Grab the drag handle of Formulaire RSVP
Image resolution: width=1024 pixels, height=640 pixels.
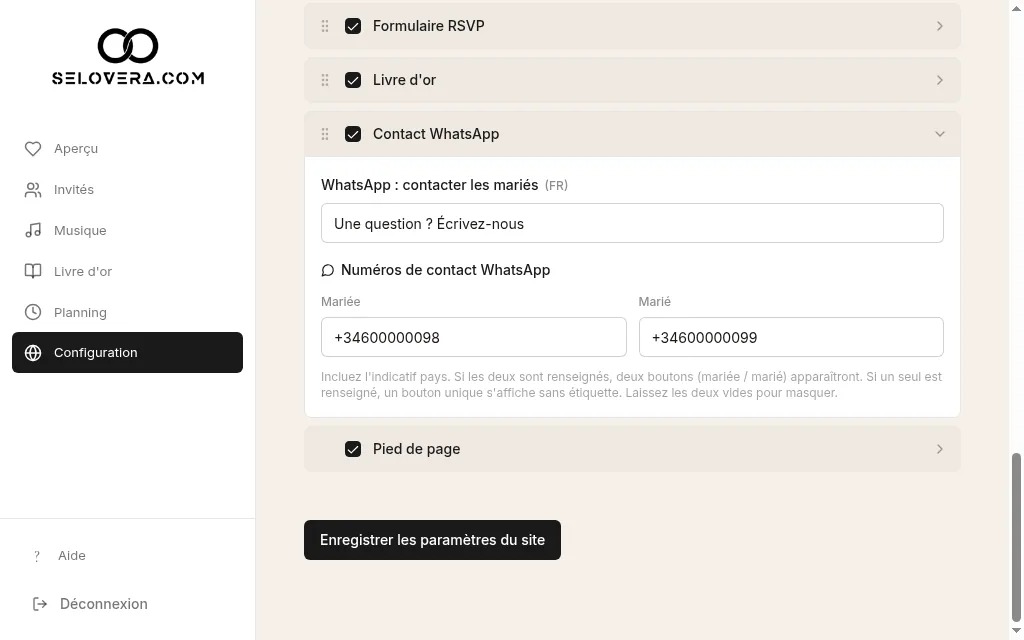pyautogui.click(x=325, y=26)
